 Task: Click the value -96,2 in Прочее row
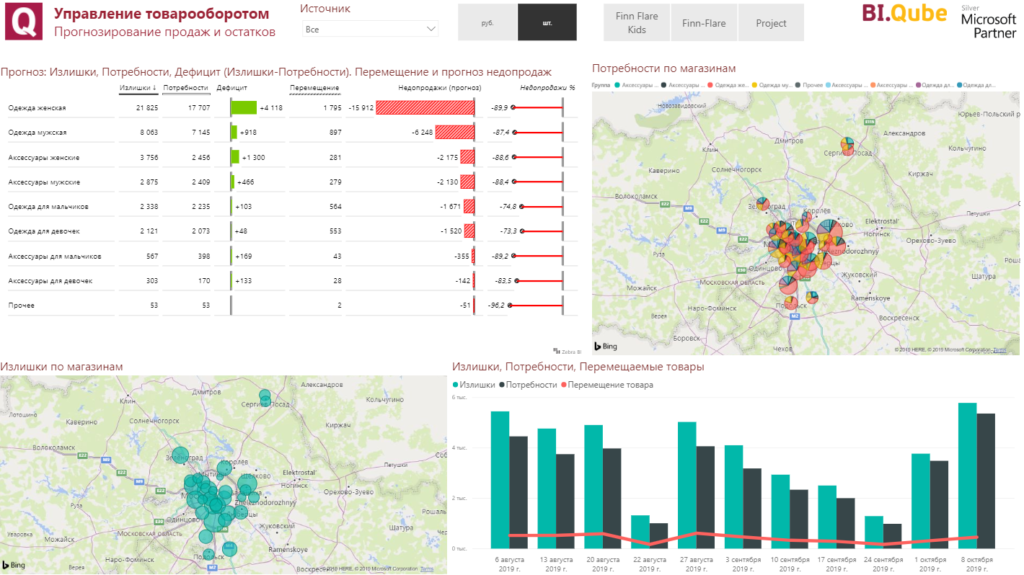click(498, 305)
